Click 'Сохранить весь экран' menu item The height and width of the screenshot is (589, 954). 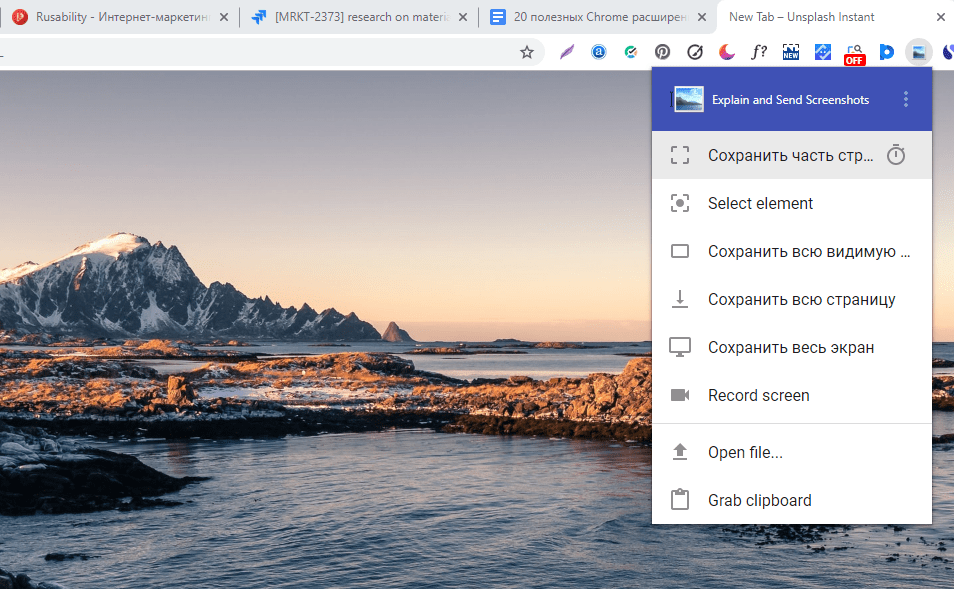[790, 347]
